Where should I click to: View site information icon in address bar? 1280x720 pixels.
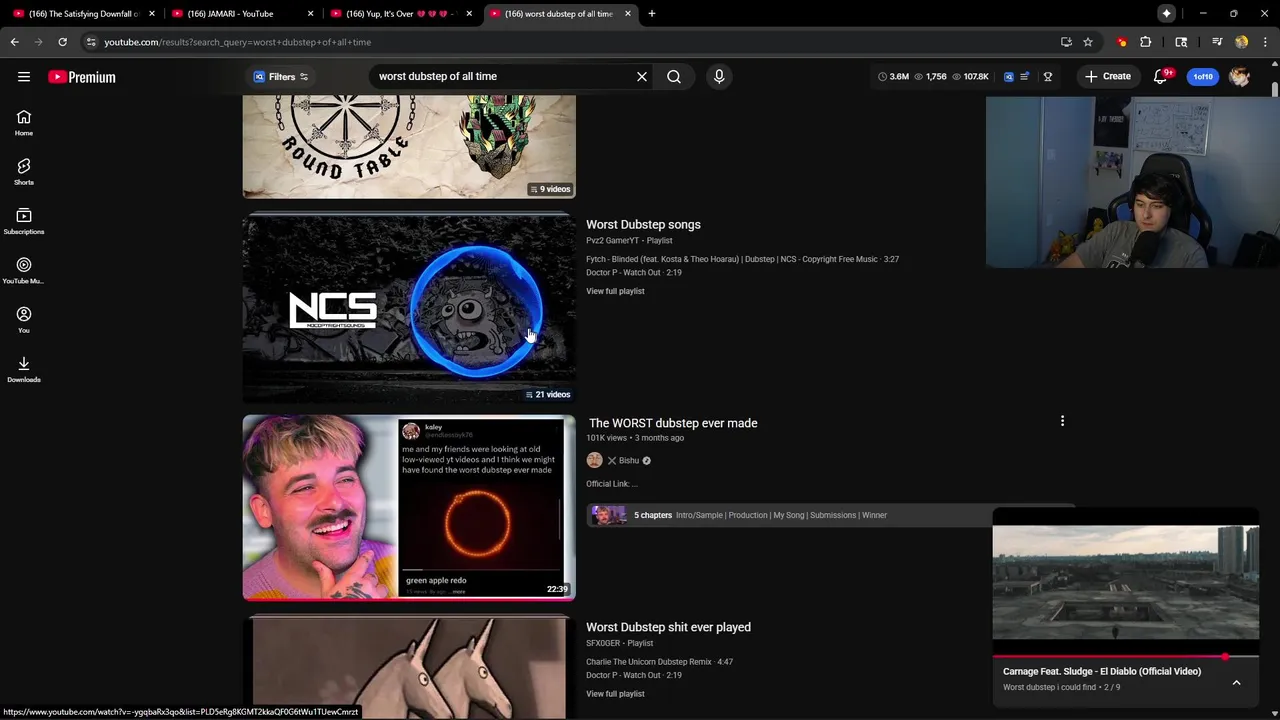91,42
